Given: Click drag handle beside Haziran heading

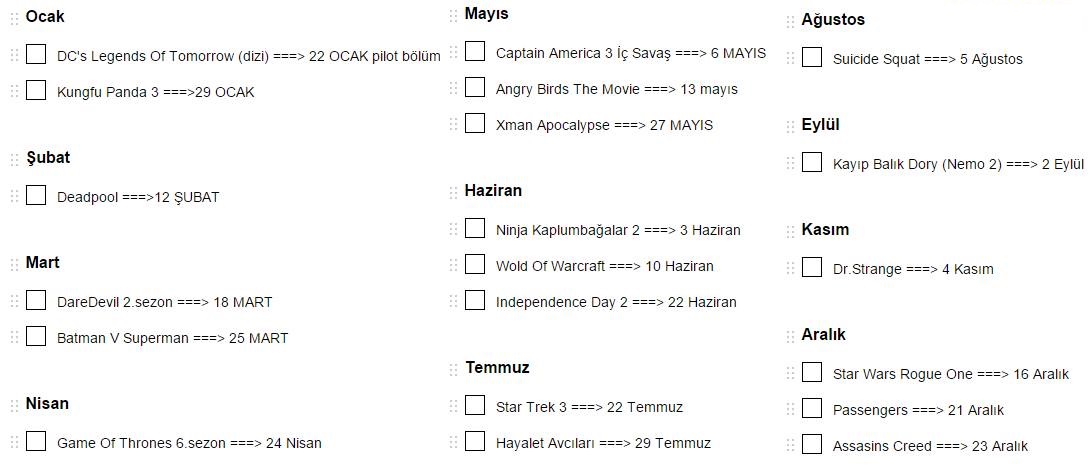Looking at the screenshot, I should click(454, 192).
